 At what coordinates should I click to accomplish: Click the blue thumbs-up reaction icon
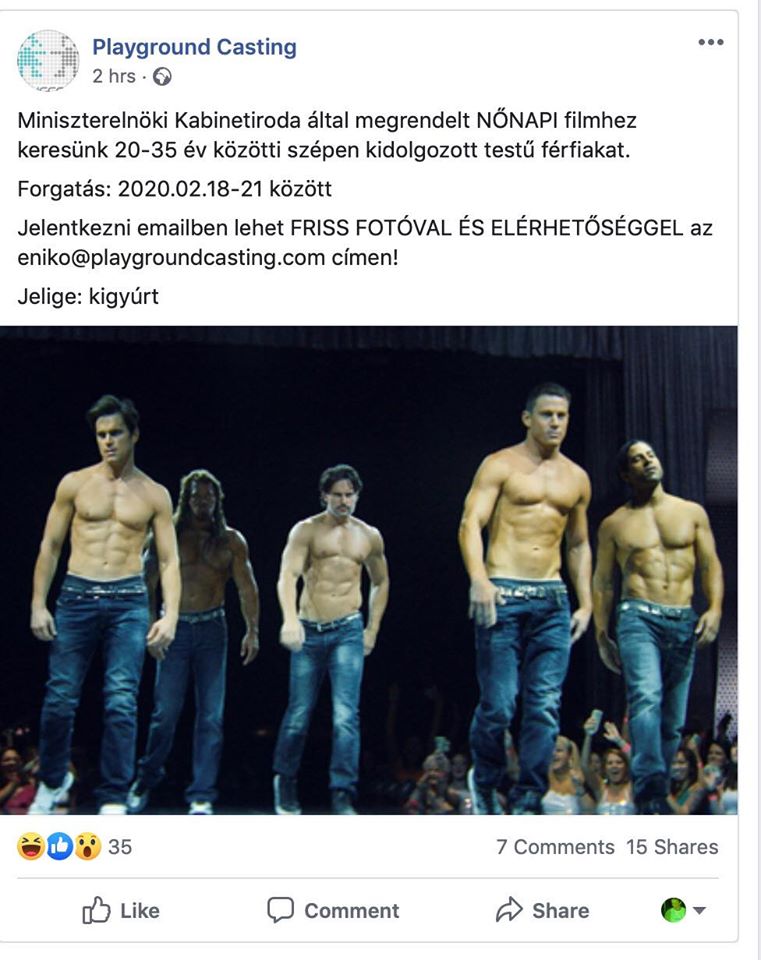(x=59, y=847)
